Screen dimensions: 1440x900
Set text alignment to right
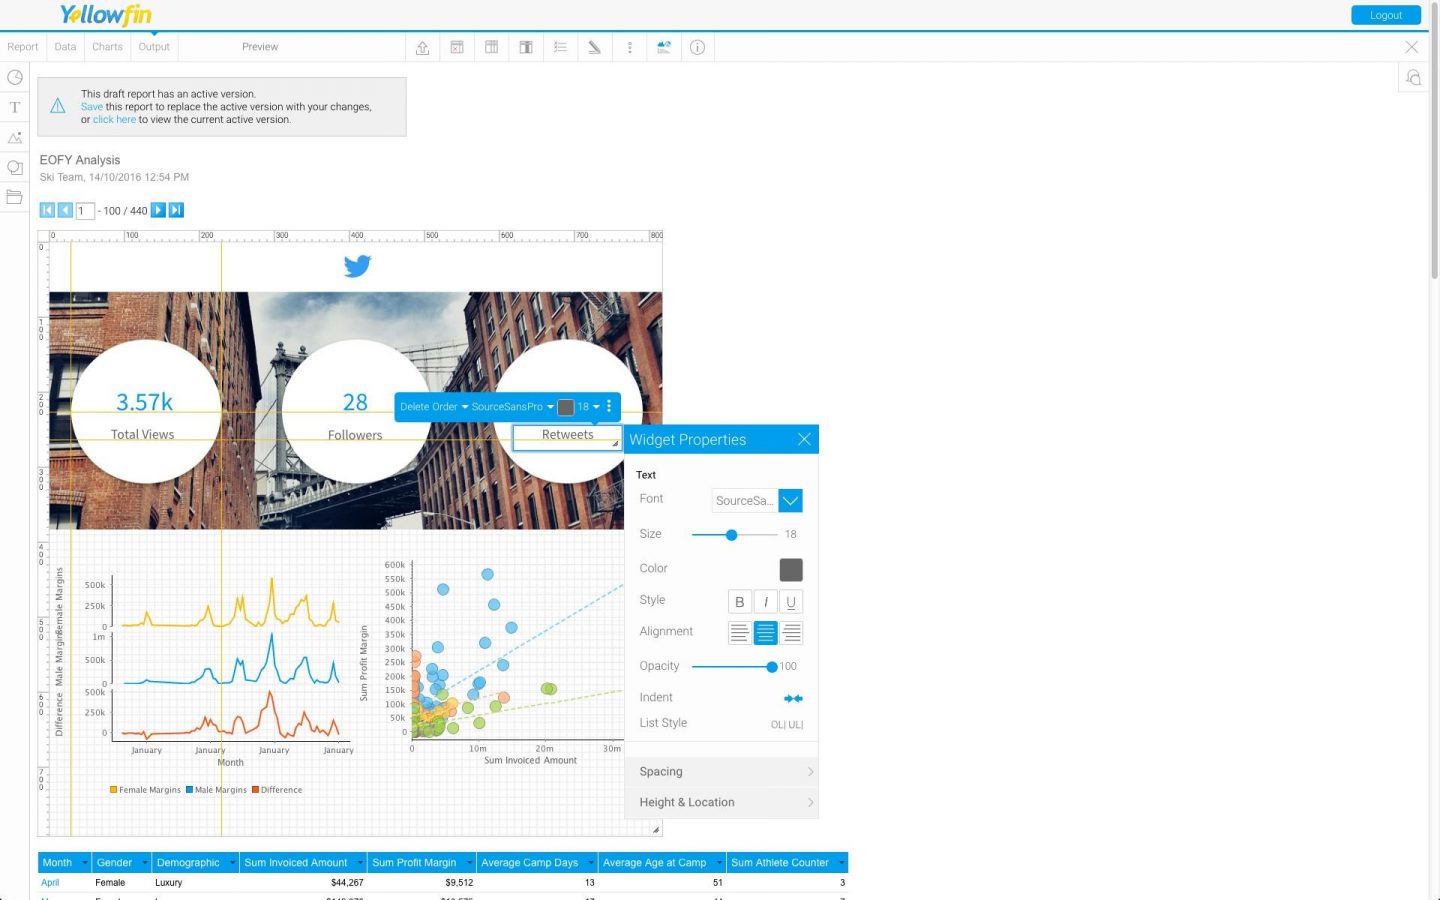(791, 633)
